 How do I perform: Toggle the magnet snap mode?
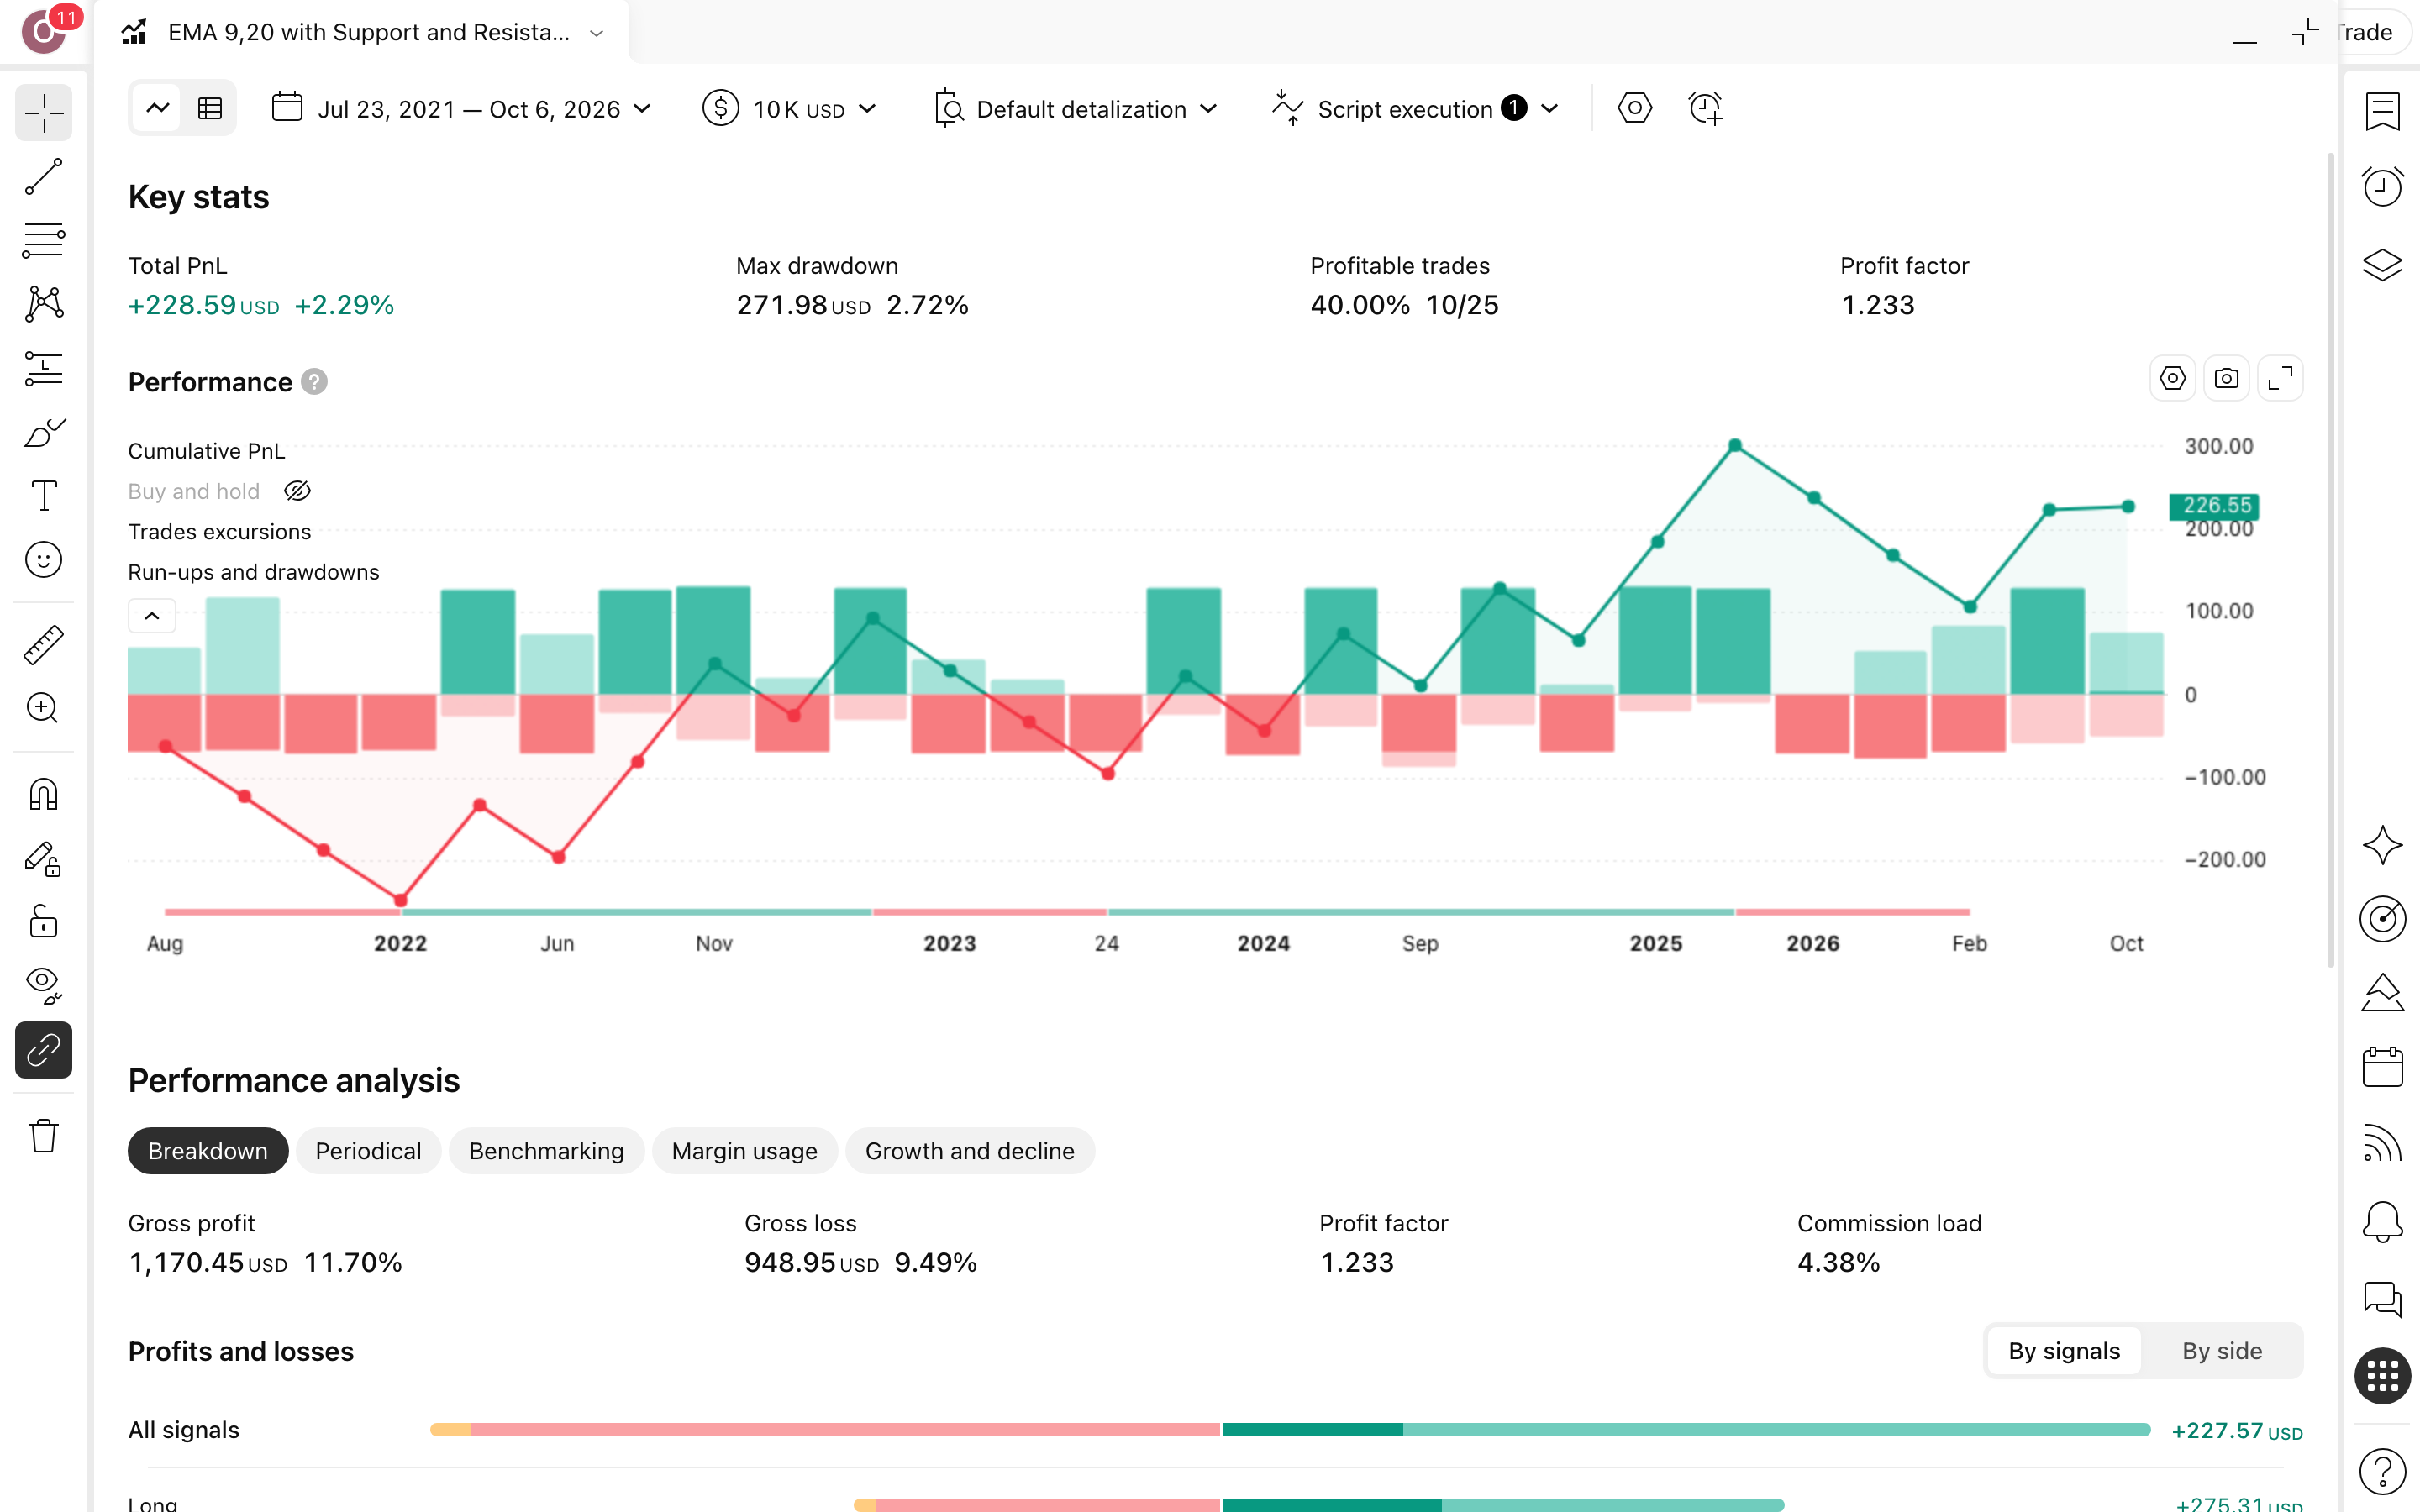(x=44, y=795)
